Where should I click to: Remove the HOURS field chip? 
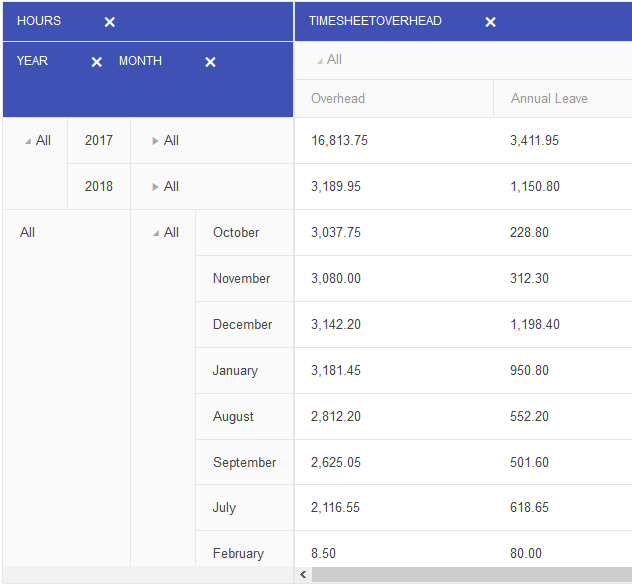(110, 22)
